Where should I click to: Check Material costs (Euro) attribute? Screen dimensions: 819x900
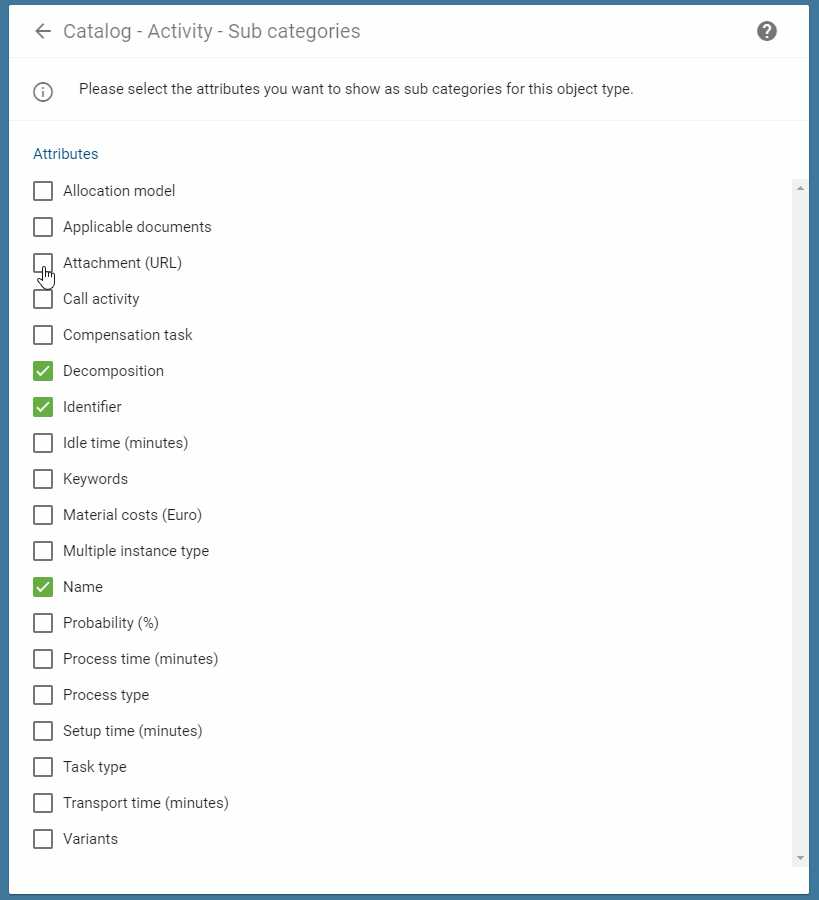[43, 514]
